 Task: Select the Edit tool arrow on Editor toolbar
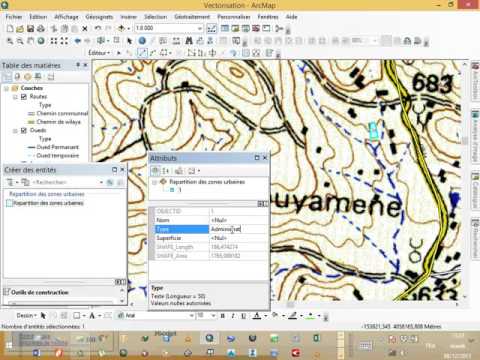tap(119, 53)
